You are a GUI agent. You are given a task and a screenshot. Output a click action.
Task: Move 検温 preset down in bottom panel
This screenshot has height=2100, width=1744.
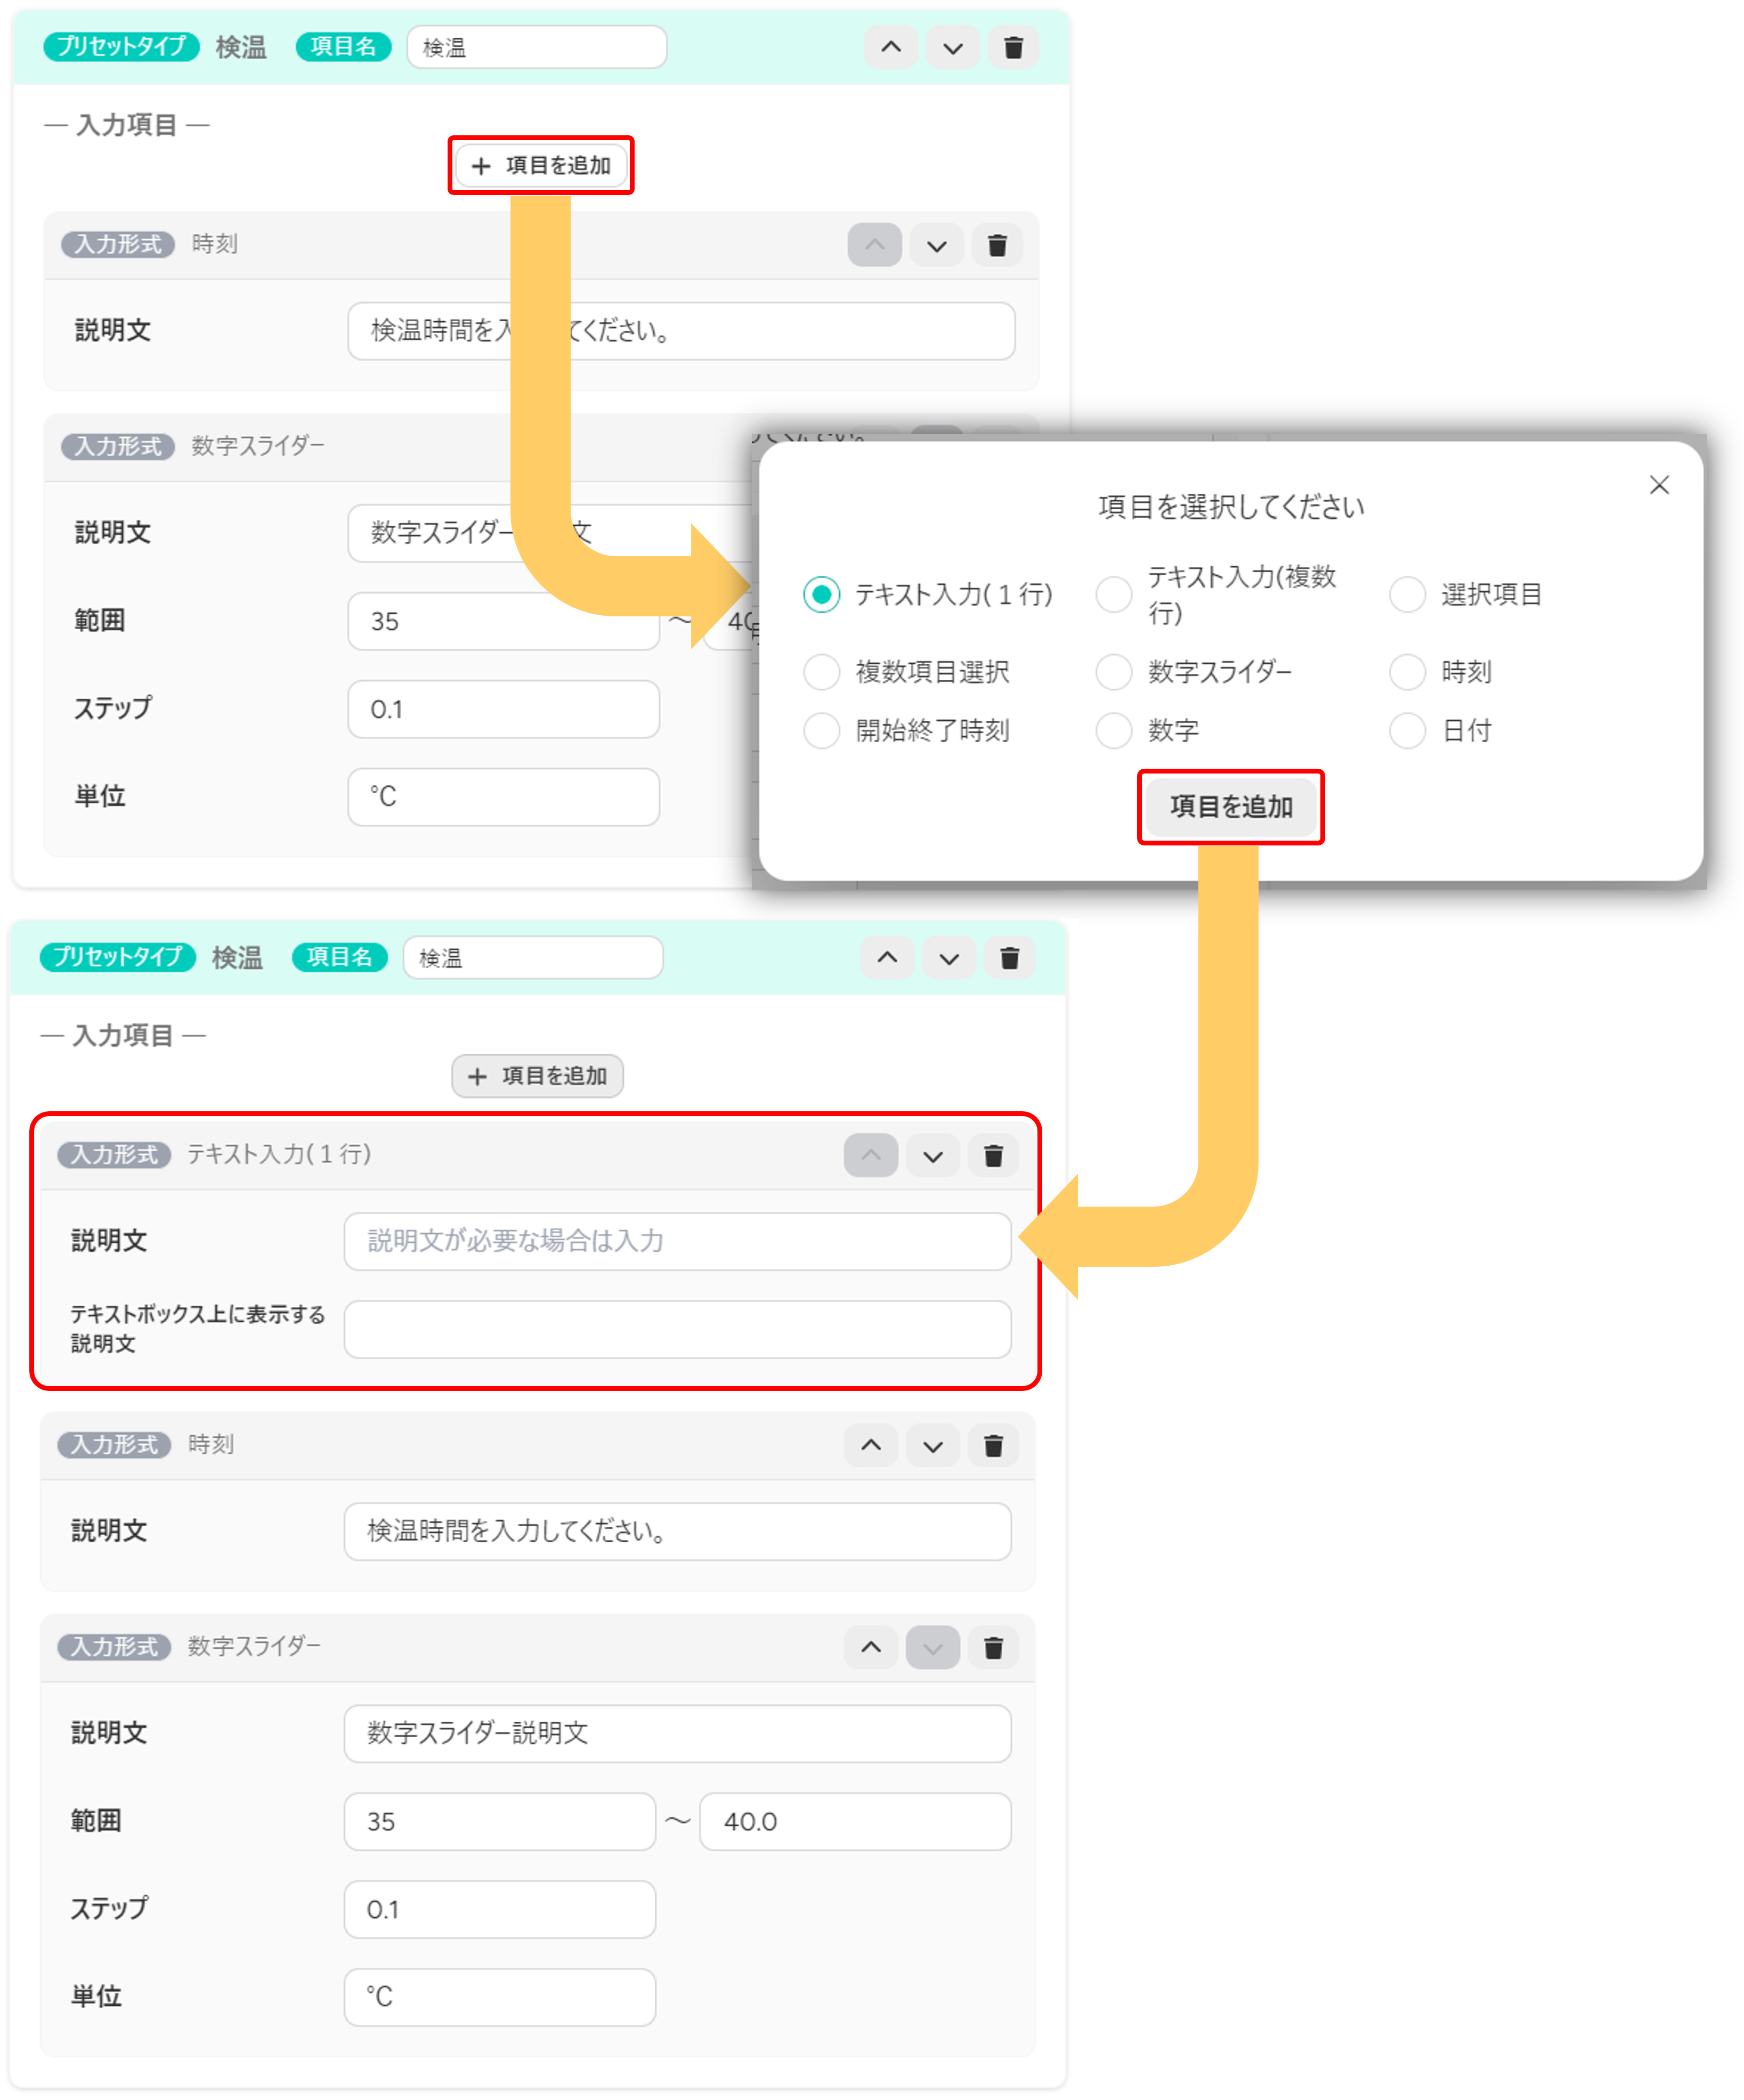949,958
